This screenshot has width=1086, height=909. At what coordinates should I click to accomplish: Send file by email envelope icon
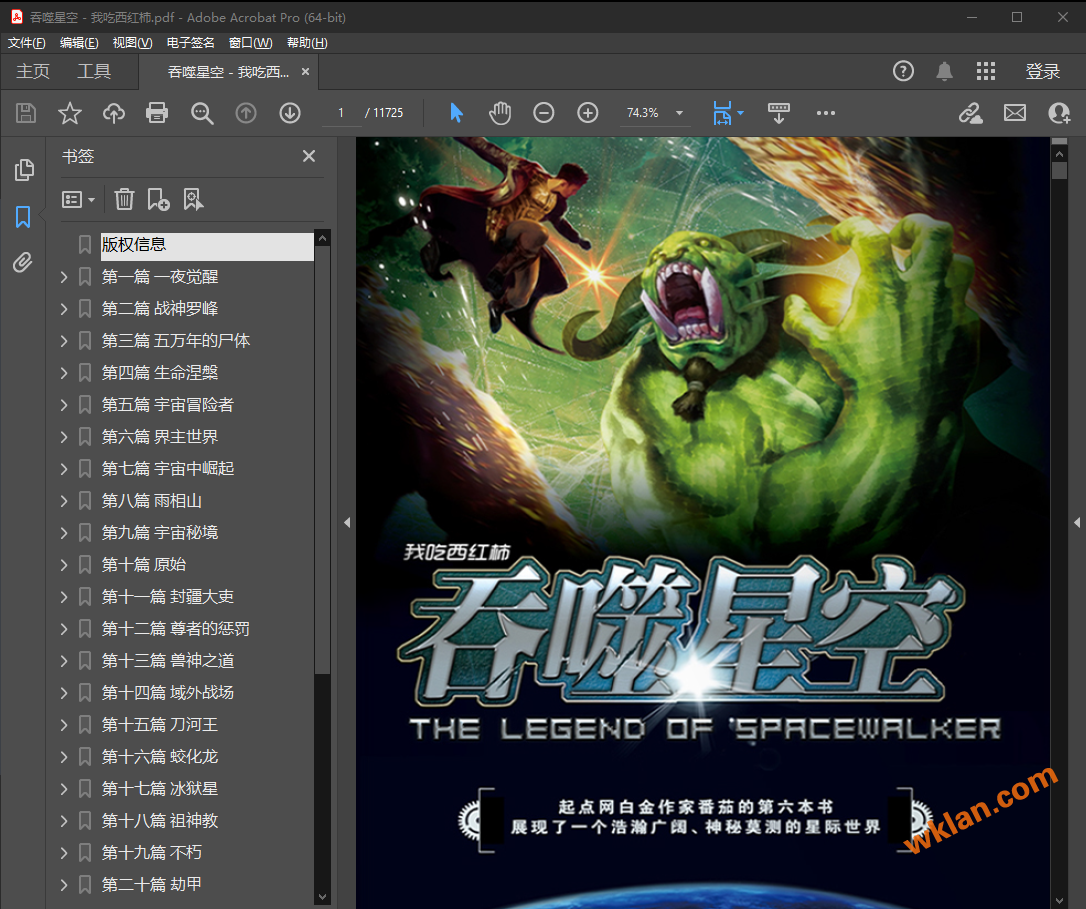tap(1015, 113)
